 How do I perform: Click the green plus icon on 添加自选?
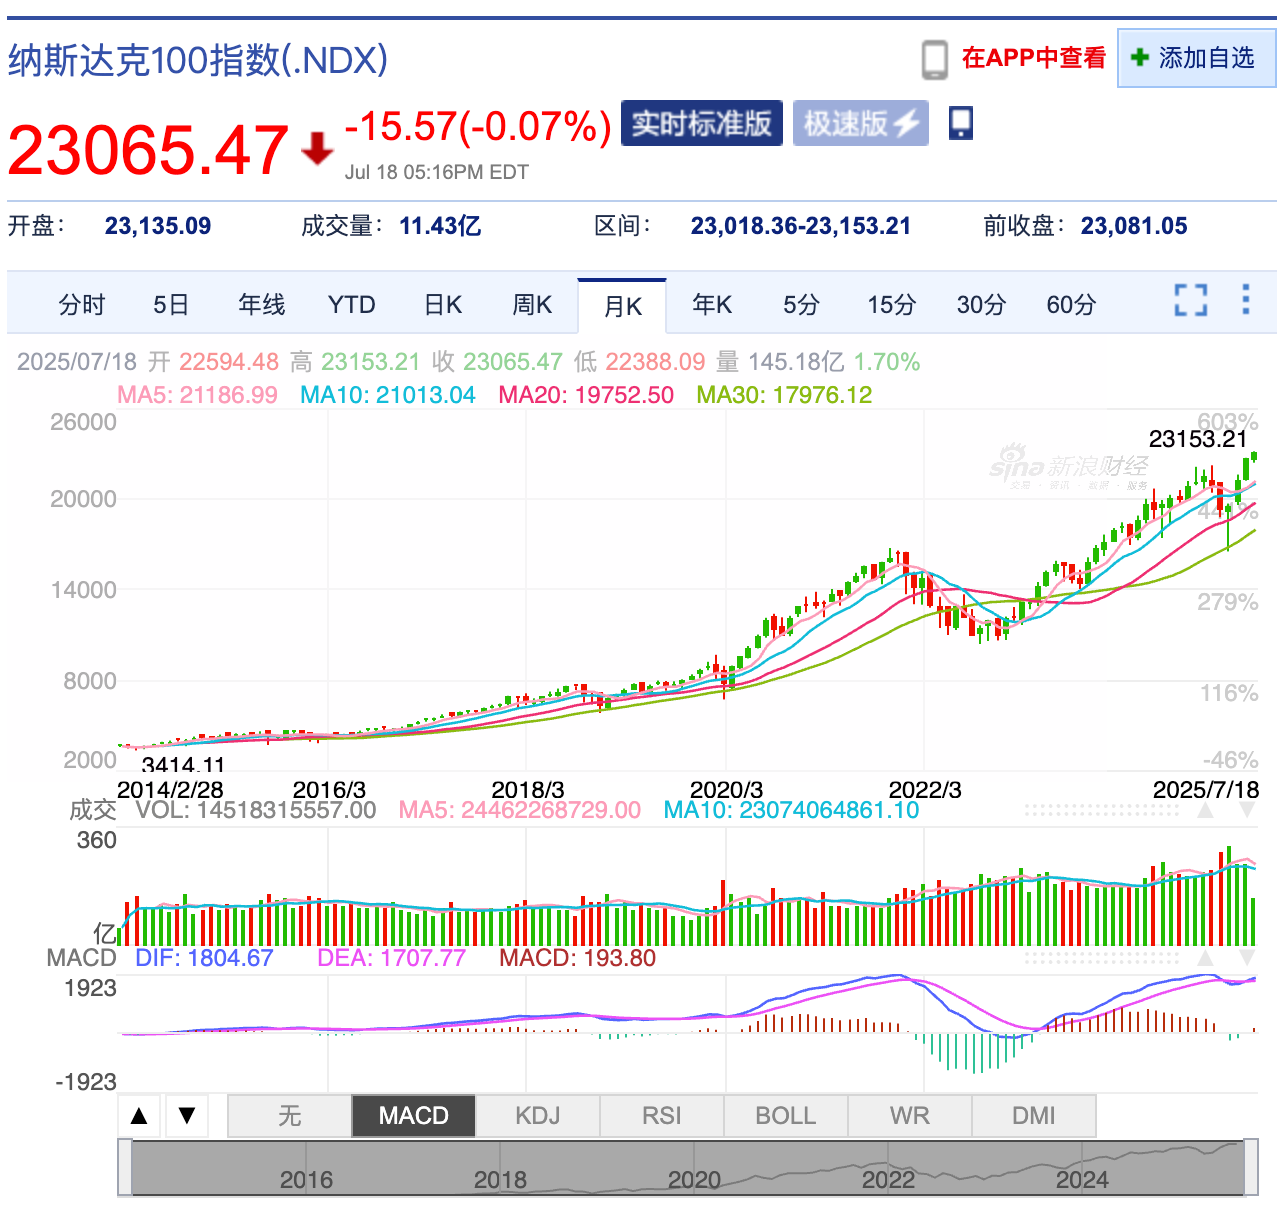click(x=1139, y=58)
